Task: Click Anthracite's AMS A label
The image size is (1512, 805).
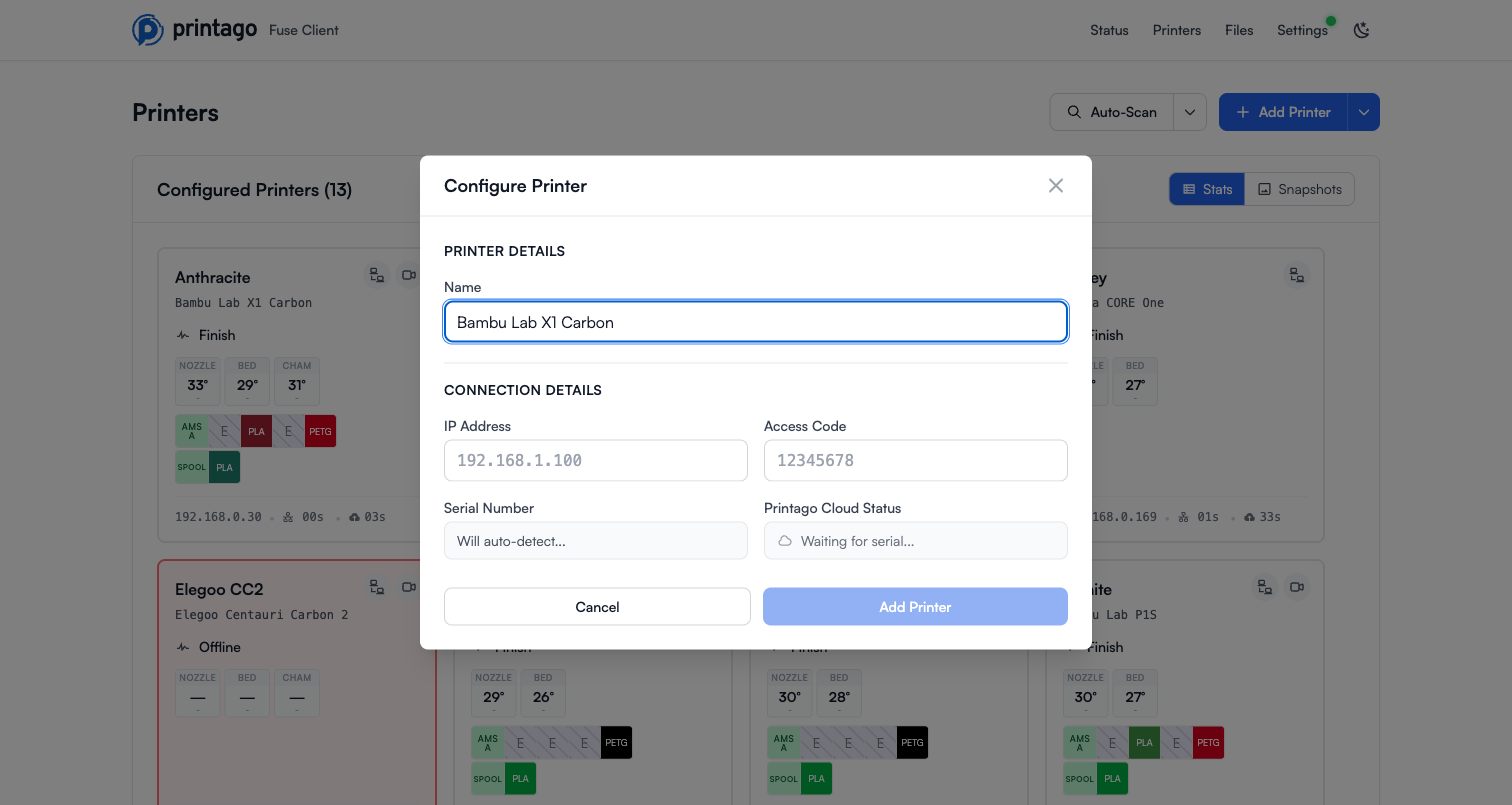Action: point(192,431)
